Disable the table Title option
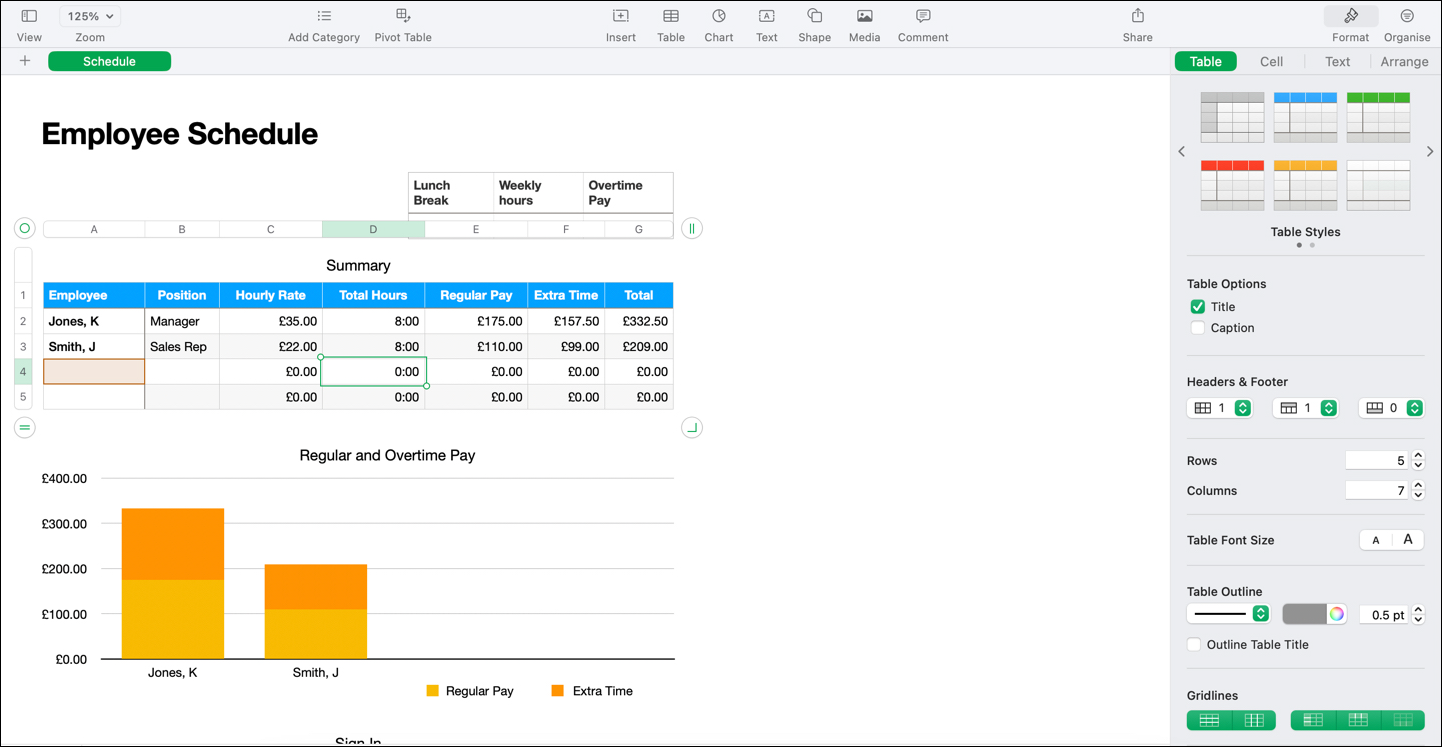Screen dimensions: 1442x747 coord(1197,306)
